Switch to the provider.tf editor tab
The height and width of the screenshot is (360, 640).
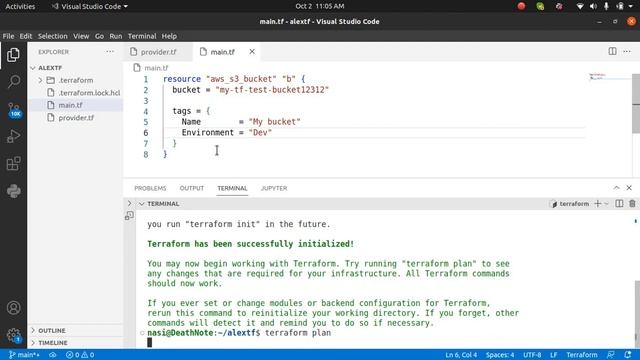[158, 52]
